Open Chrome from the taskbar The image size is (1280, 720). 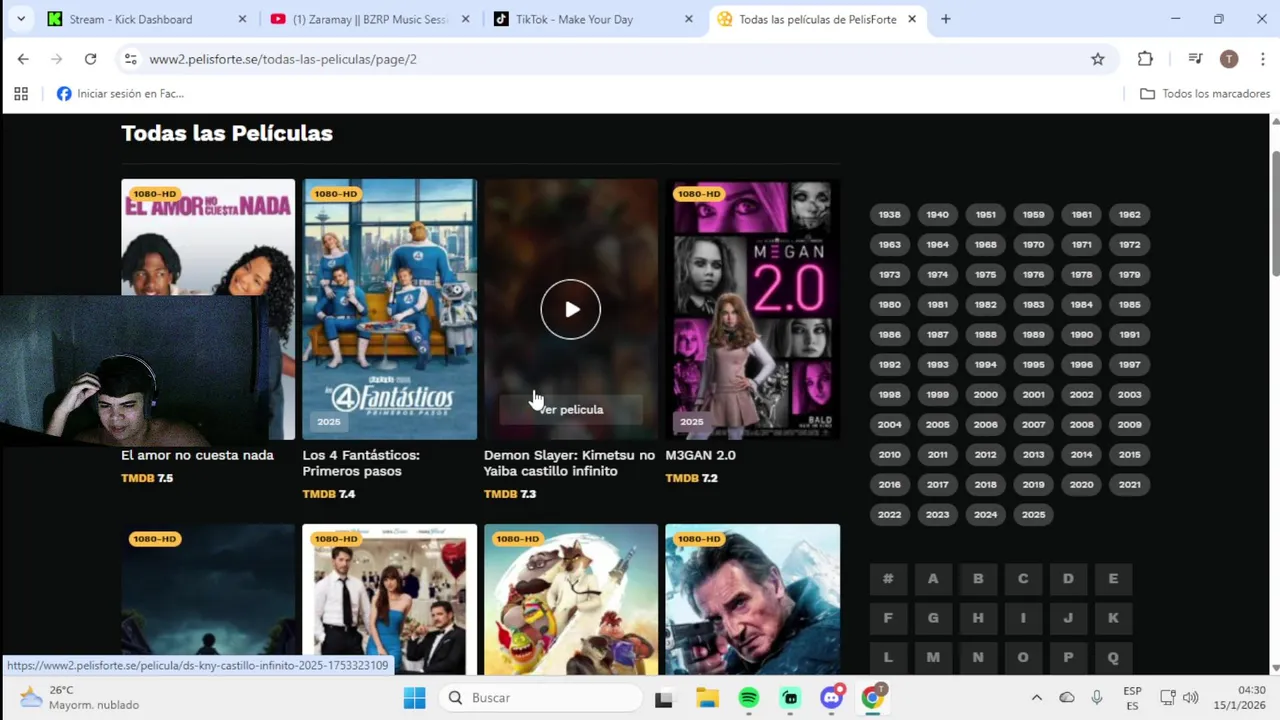(x=873, y=698)
